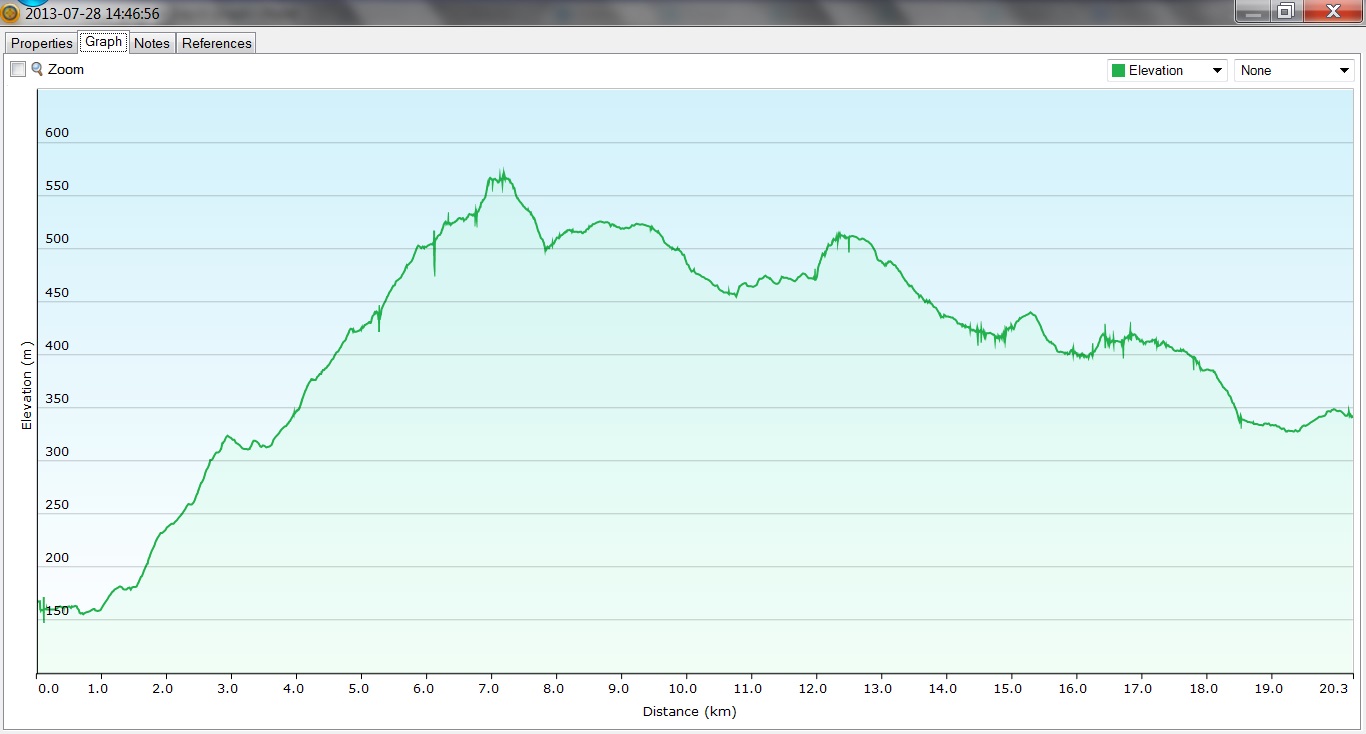
Task: Click the magnifier icon beside Zoom
Action: 37,69
